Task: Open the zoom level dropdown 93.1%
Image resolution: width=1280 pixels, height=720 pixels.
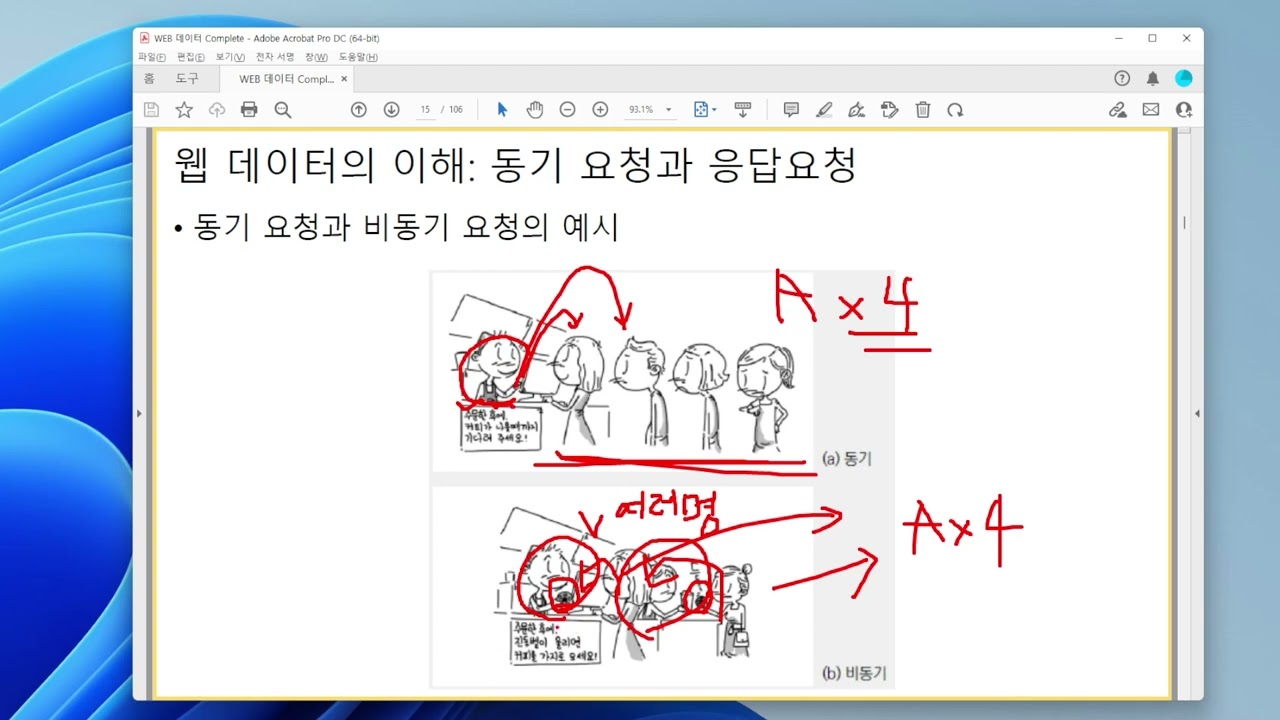Action: [x=650, y=109]
